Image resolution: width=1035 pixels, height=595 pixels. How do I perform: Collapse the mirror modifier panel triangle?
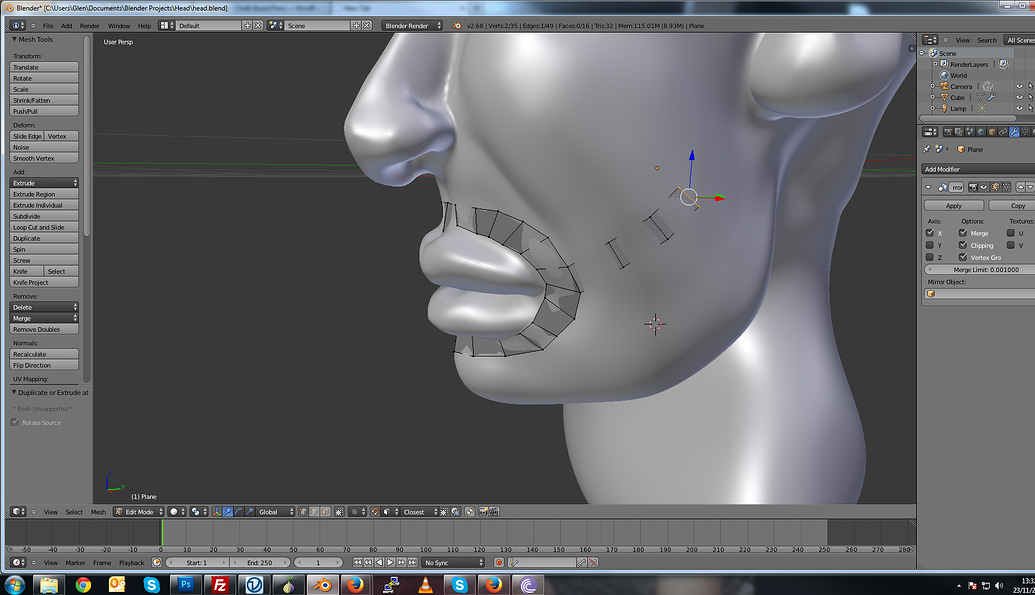928,188
